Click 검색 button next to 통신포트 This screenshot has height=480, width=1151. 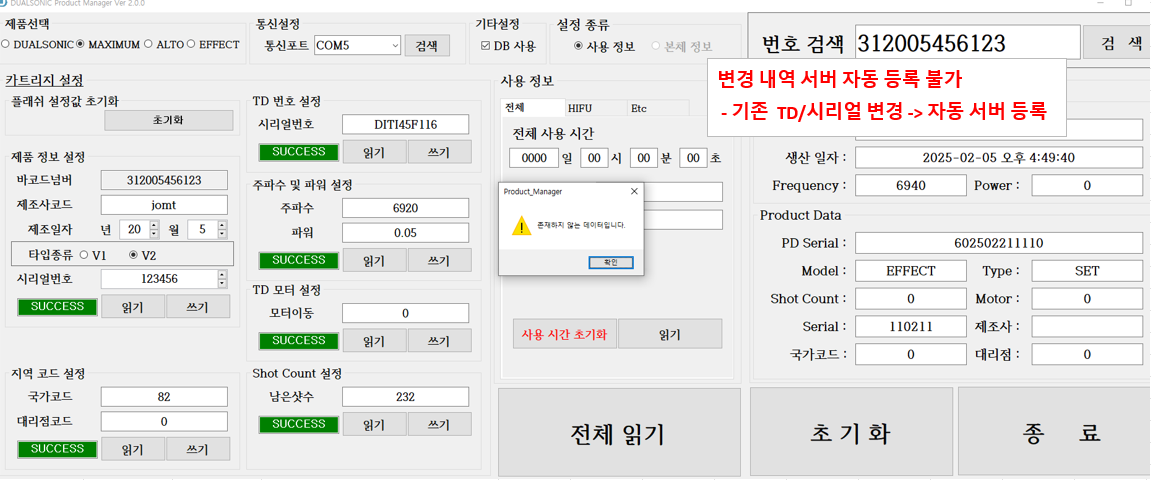click(427, 45)
